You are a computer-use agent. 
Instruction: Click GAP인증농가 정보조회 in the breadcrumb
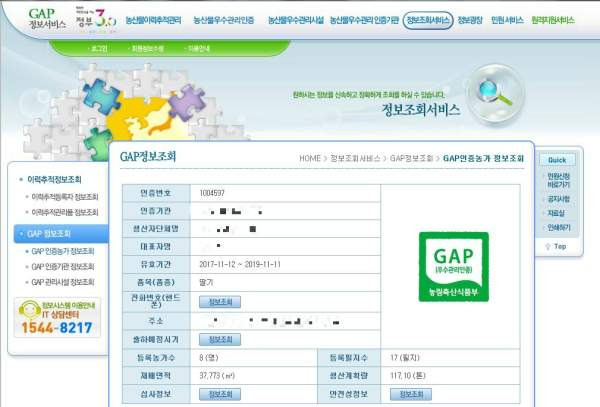(x=483, y=158)
